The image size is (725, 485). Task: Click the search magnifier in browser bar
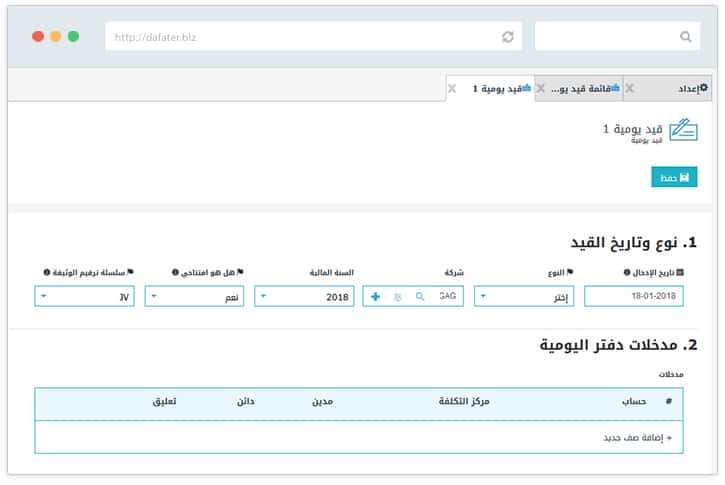pyautogui.click(x=685, y=37)
